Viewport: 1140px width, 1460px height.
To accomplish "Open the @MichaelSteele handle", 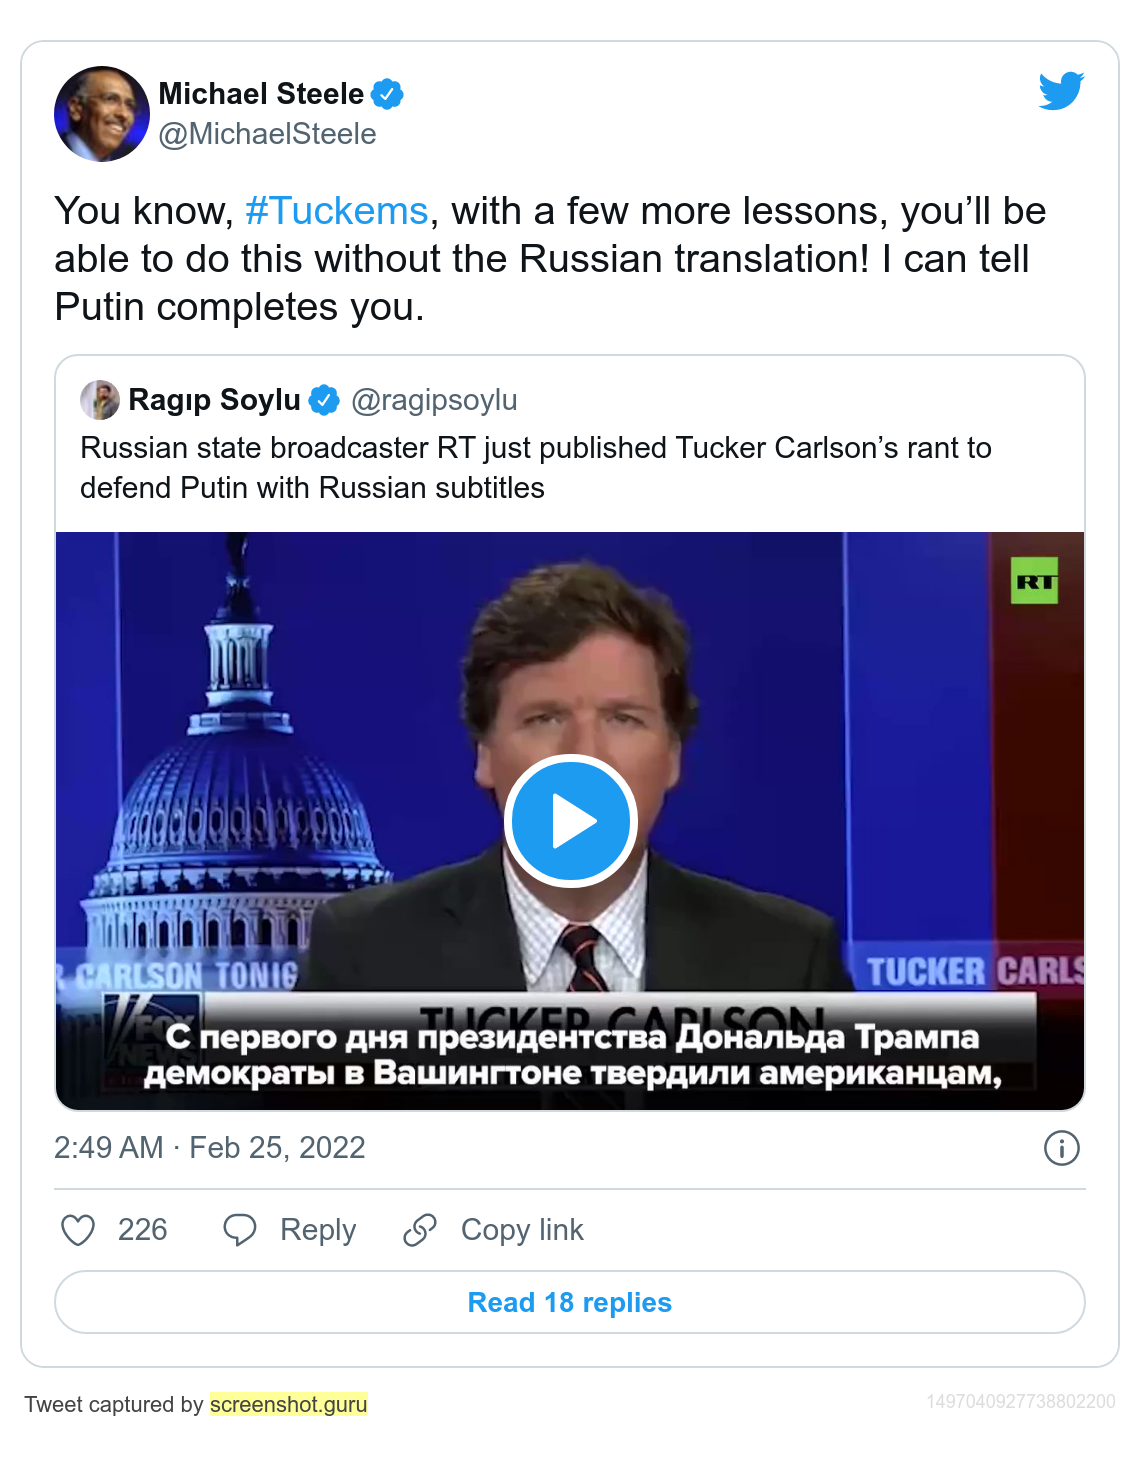I will [268, 134].
